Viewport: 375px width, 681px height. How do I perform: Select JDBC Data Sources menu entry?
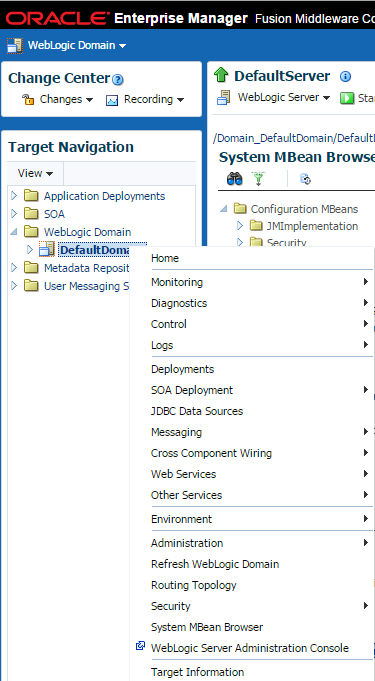point(197,411)
